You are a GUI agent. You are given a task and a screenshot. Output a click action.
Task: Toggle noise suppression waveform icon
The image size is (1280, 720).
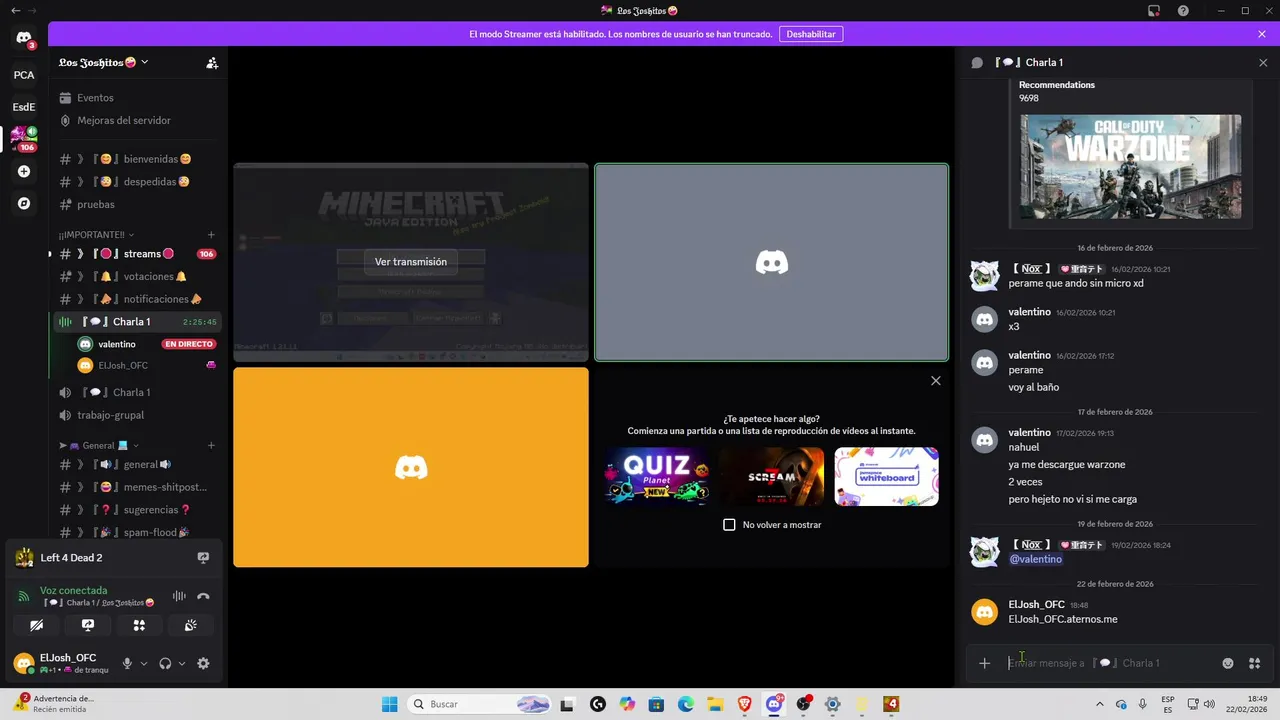(x=179, y=596)
